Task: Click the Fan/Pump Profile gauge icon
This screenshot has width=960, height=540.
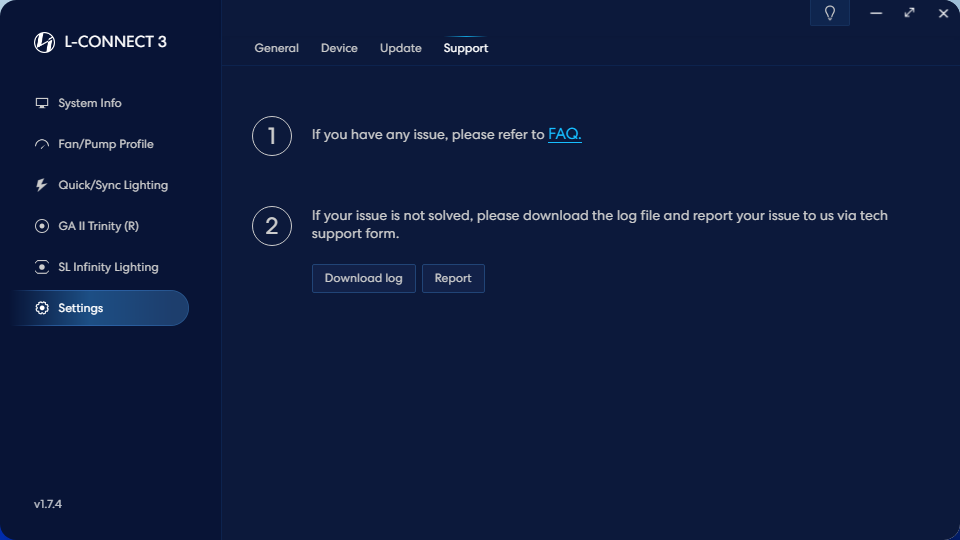Action: coord(42,144)
